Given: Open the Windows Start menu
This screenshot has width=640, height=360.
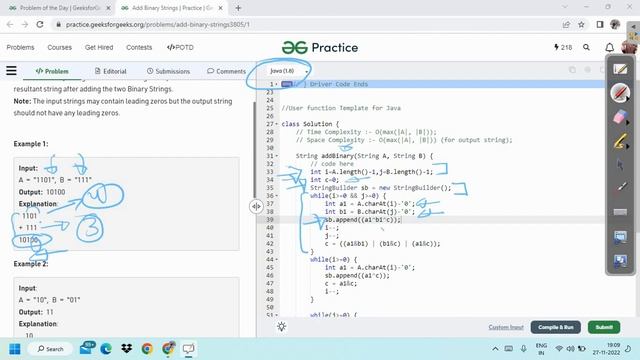Looking at the screenshot, I should pos(15,349).
